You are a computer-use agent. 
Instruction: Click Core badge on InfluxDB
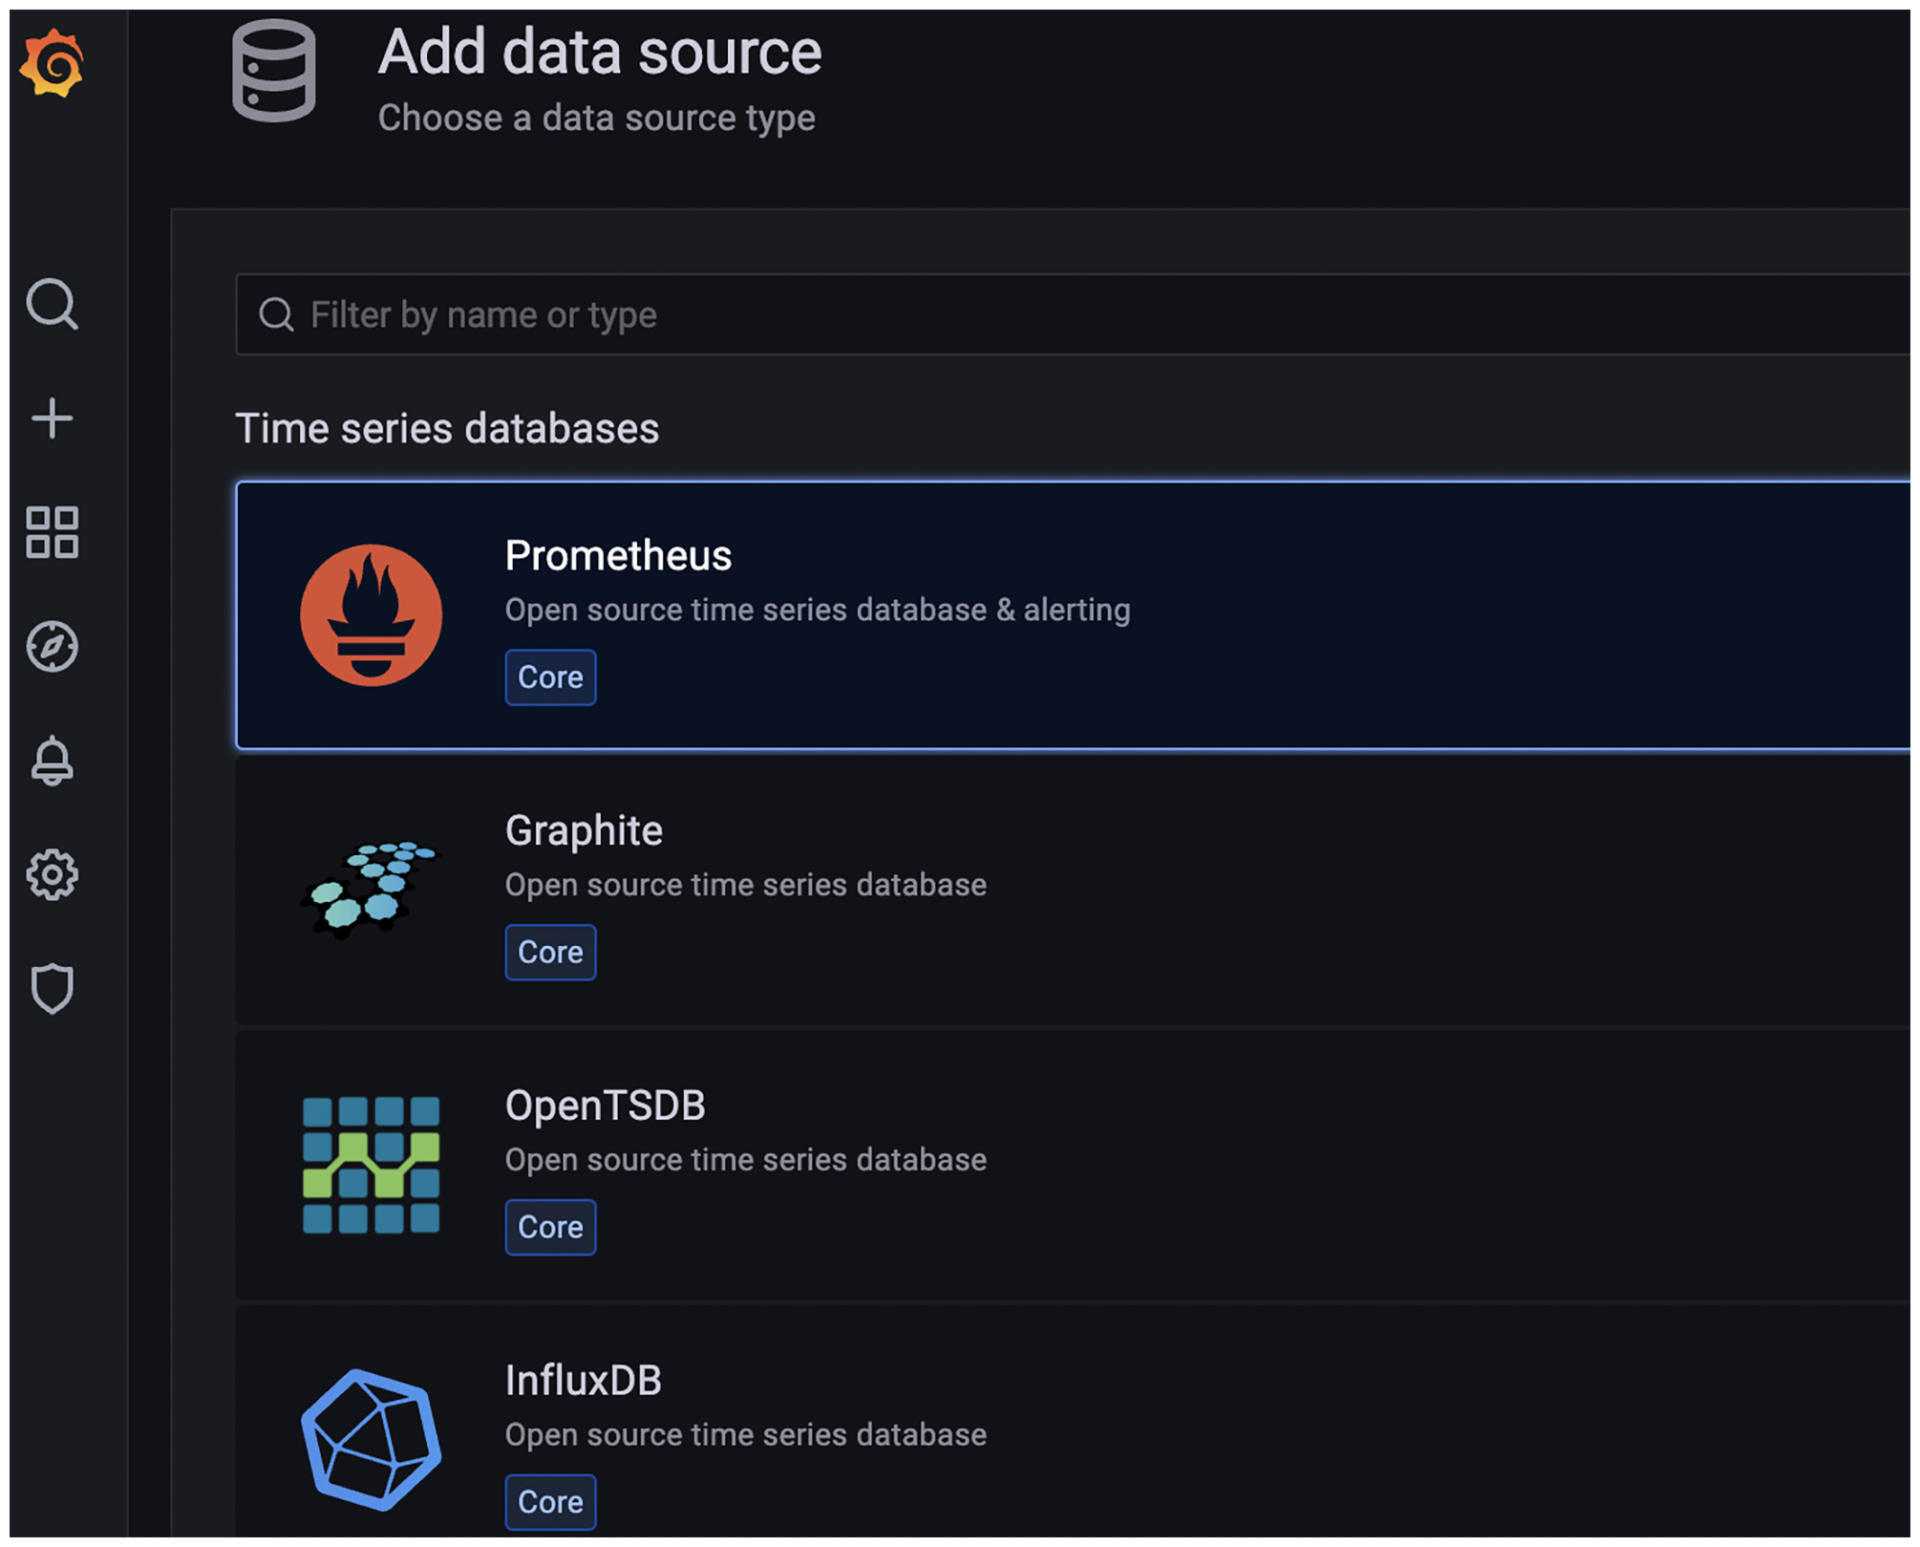click(x=548, y=1501)
